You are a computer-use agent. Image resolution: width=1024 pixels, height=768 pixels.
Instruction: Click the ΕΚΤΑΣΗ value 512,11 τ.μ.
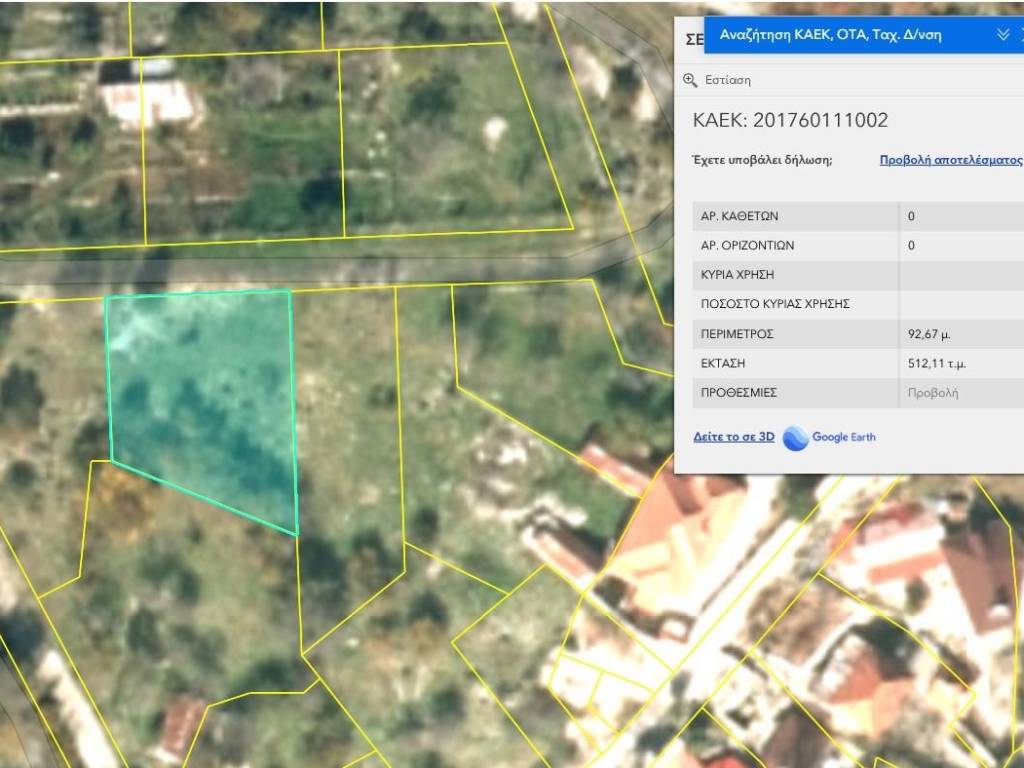click(x=936, y=364)
